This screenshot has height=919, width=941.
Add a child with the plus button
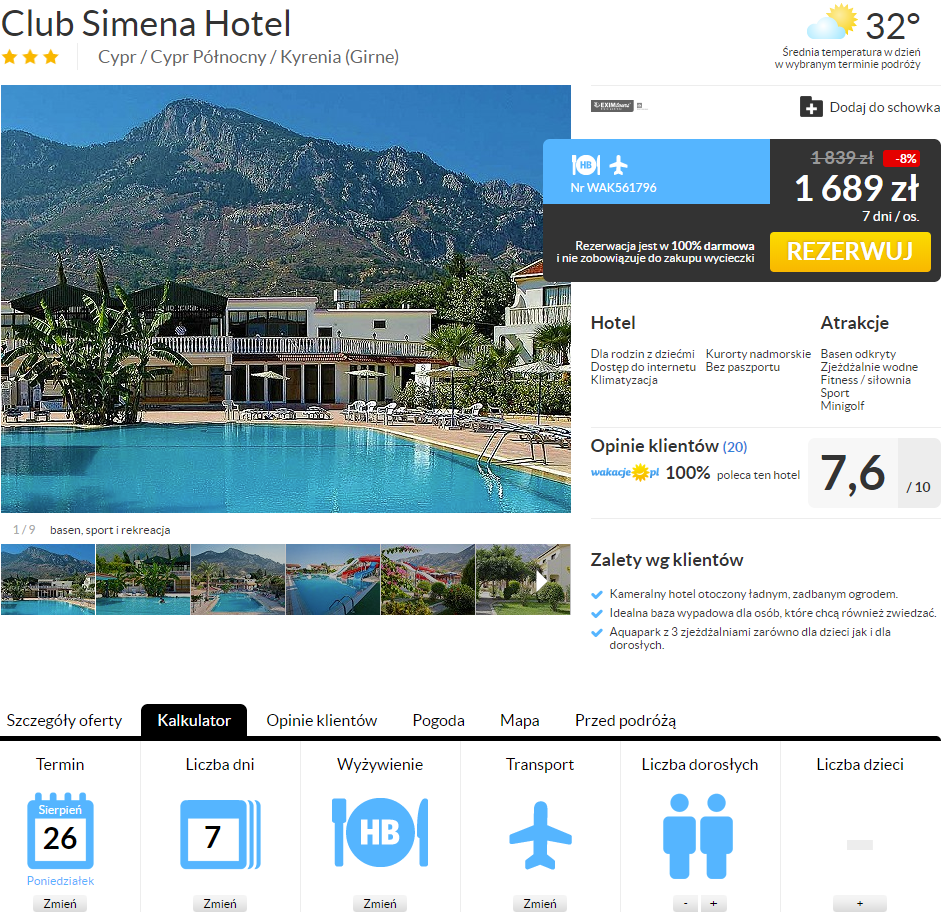click(859, 903)
